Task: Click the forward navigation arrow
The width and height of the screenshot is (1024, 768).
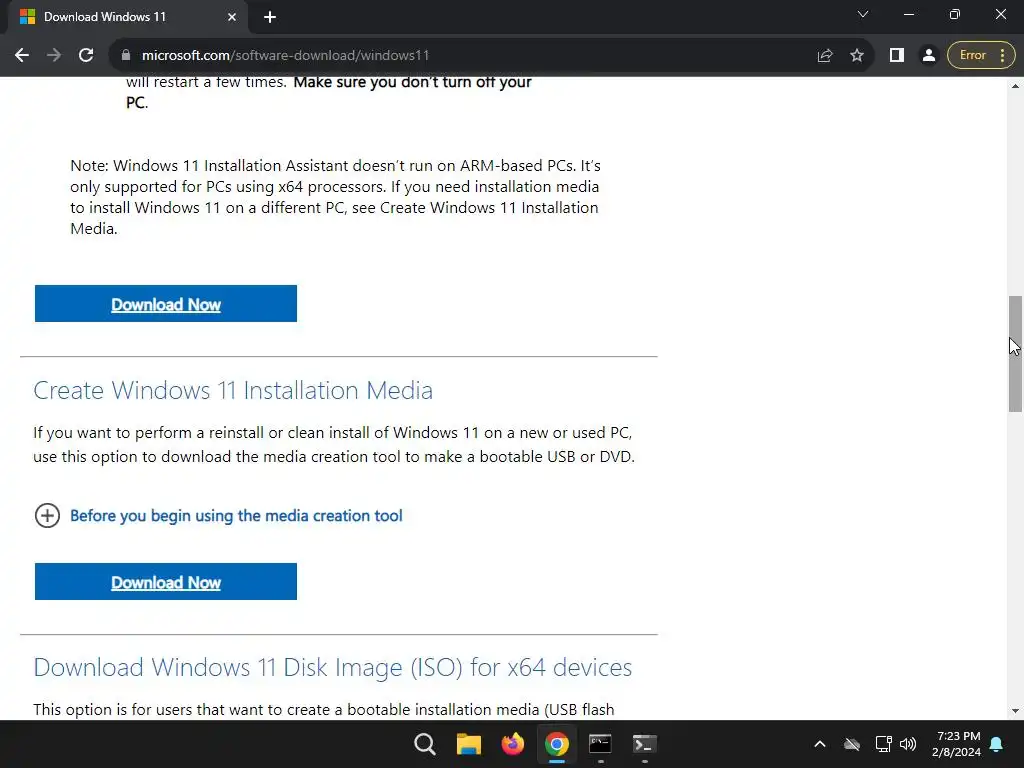Action: [x=54, y=56]
